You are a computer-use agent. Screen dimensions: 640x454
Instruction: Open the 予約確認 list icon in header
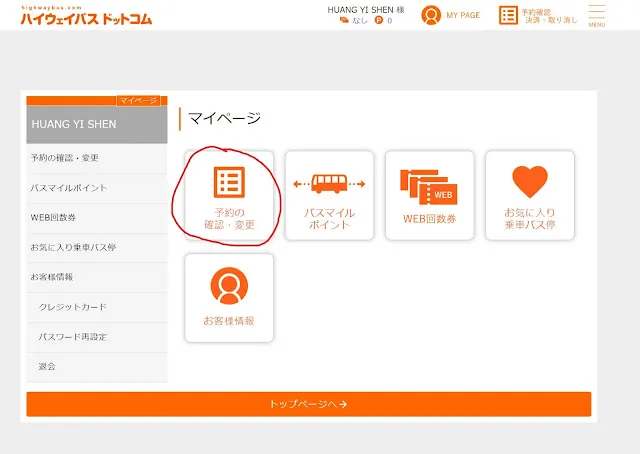coord(508,15)
